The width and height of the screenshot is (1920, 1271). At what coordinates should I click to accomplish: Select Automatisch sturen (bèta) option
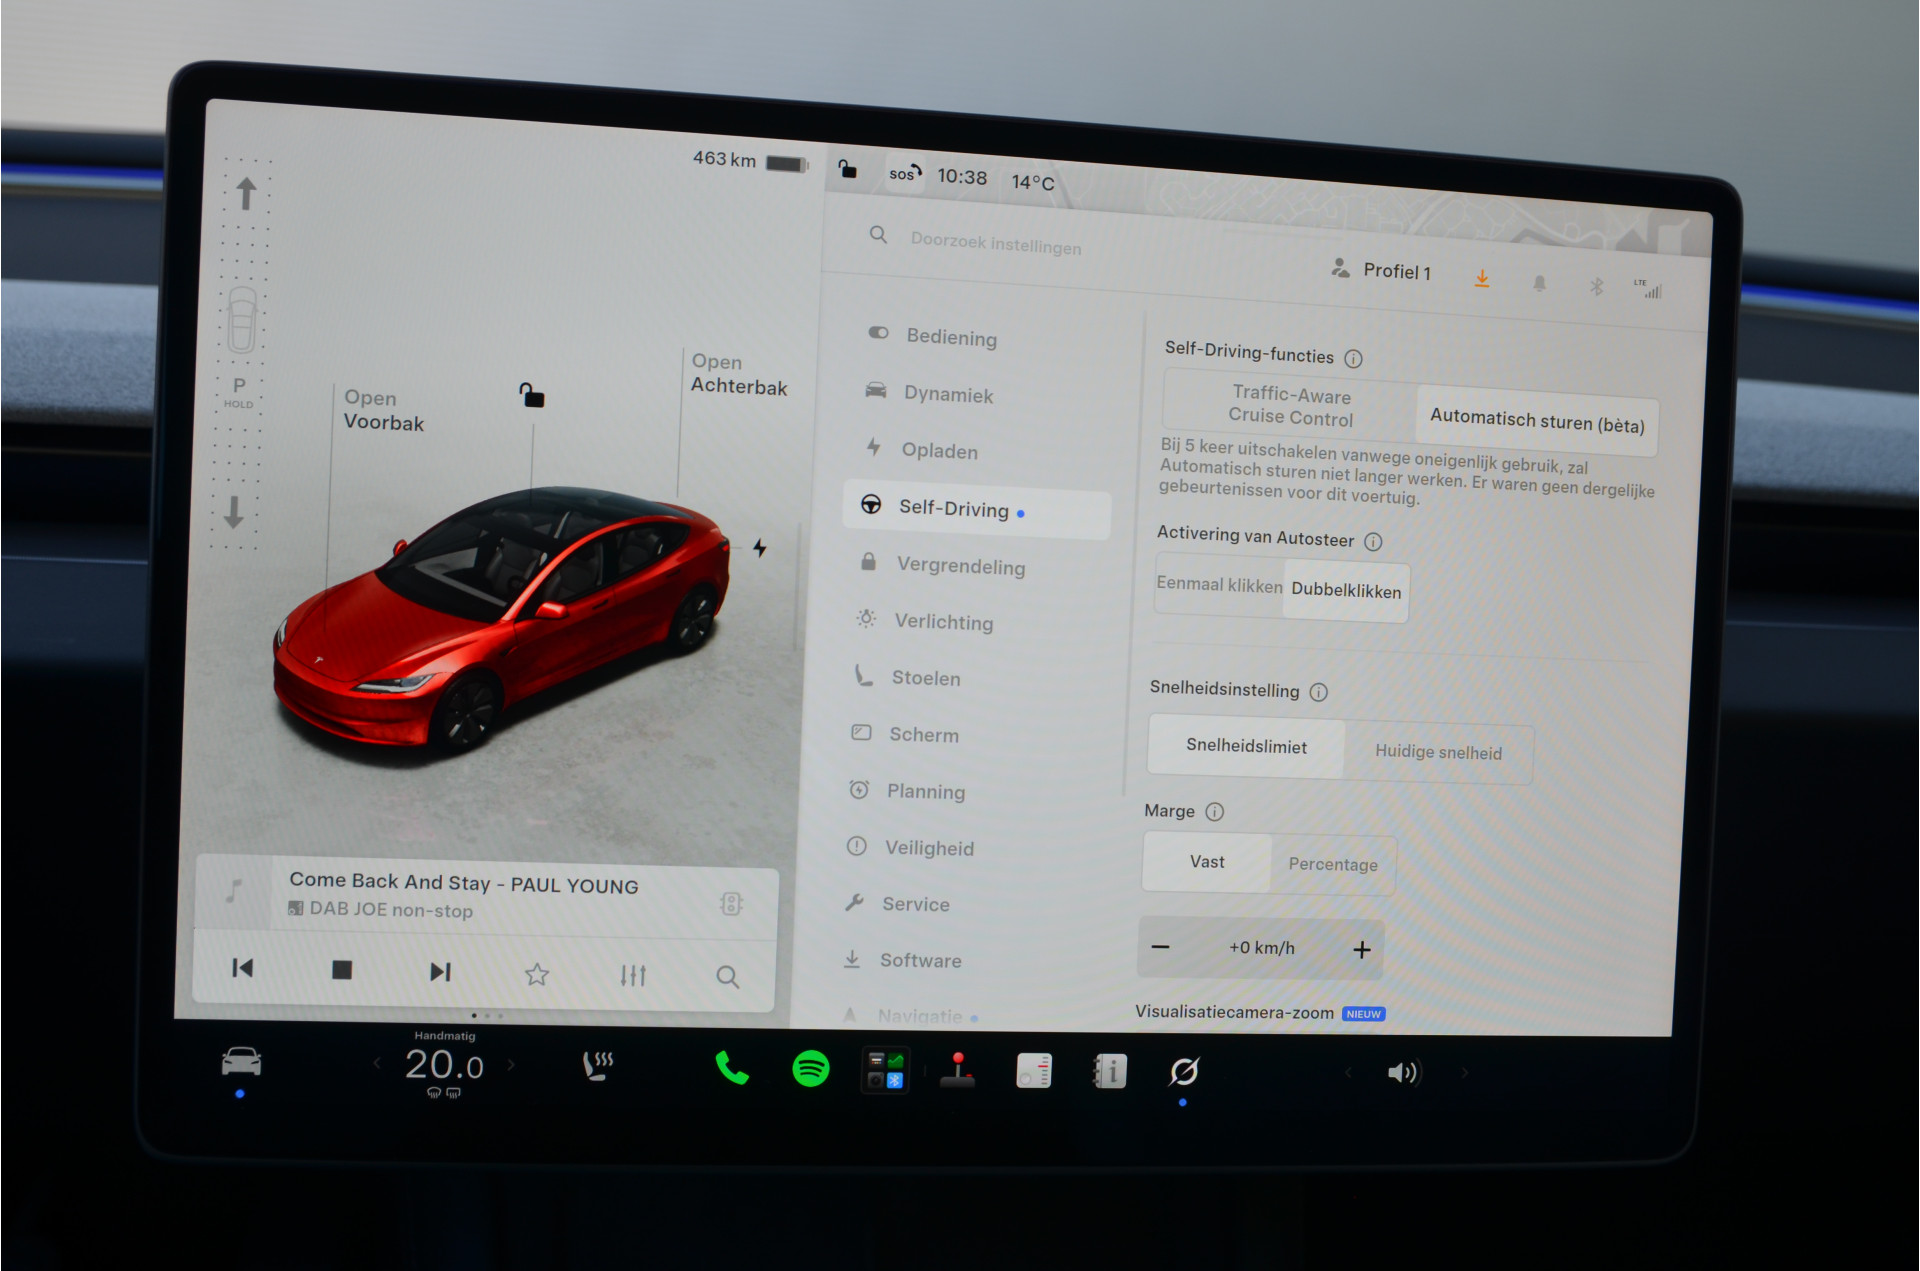click(1537, 420)
